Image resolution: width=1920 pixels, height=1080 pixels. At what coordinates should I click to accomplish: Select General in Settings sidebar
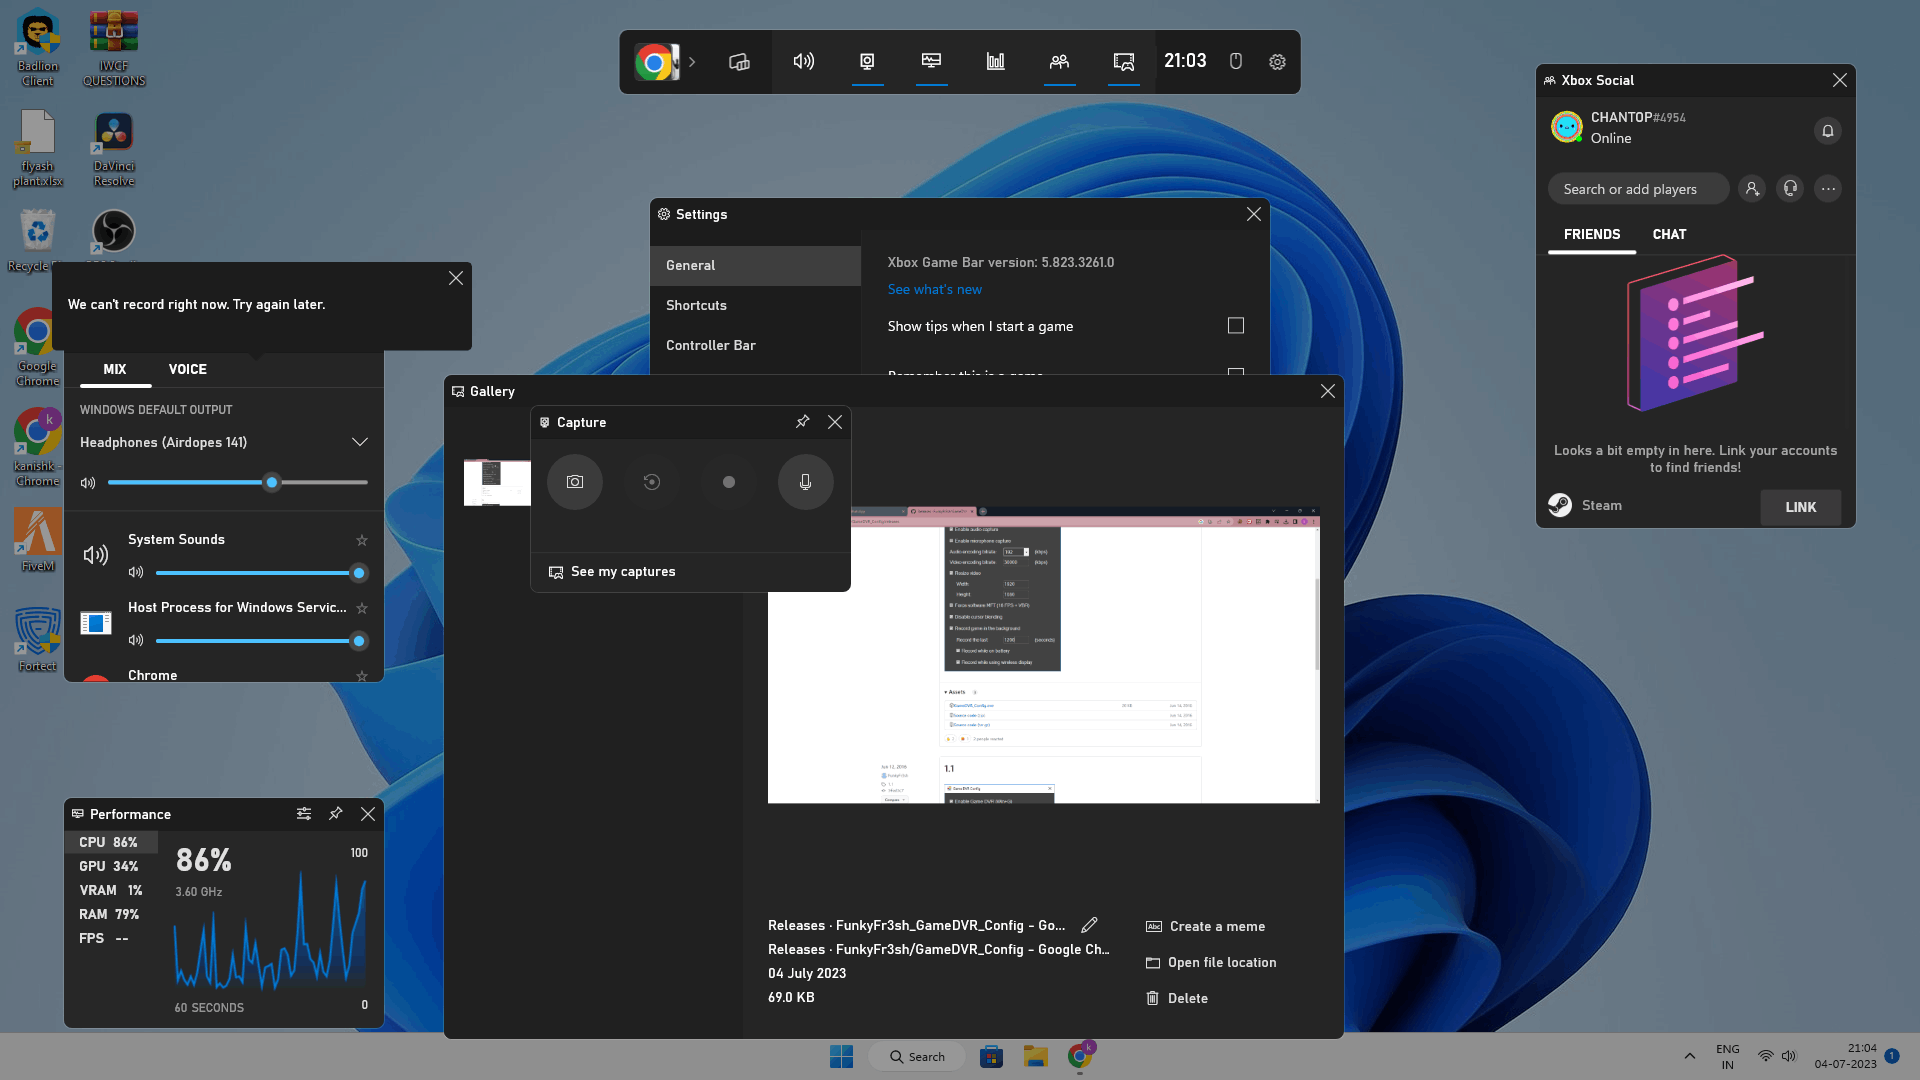pos(755,266)
